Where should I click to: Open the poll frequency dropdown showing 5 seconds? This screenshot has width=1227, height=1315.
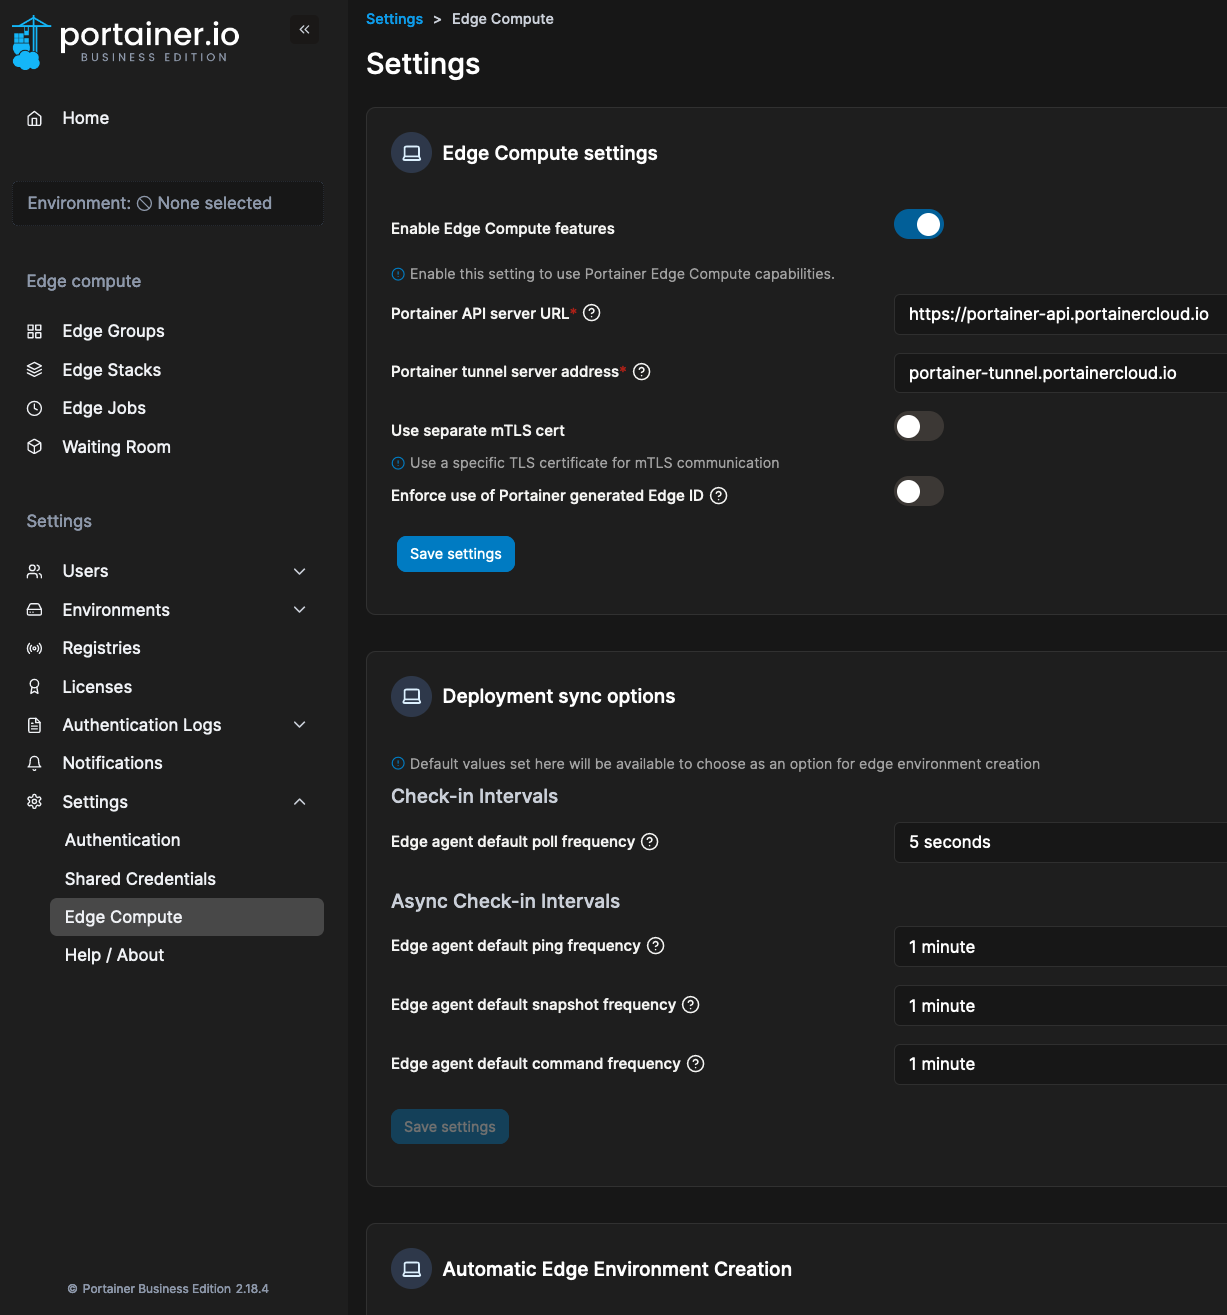pos(1060,842)
